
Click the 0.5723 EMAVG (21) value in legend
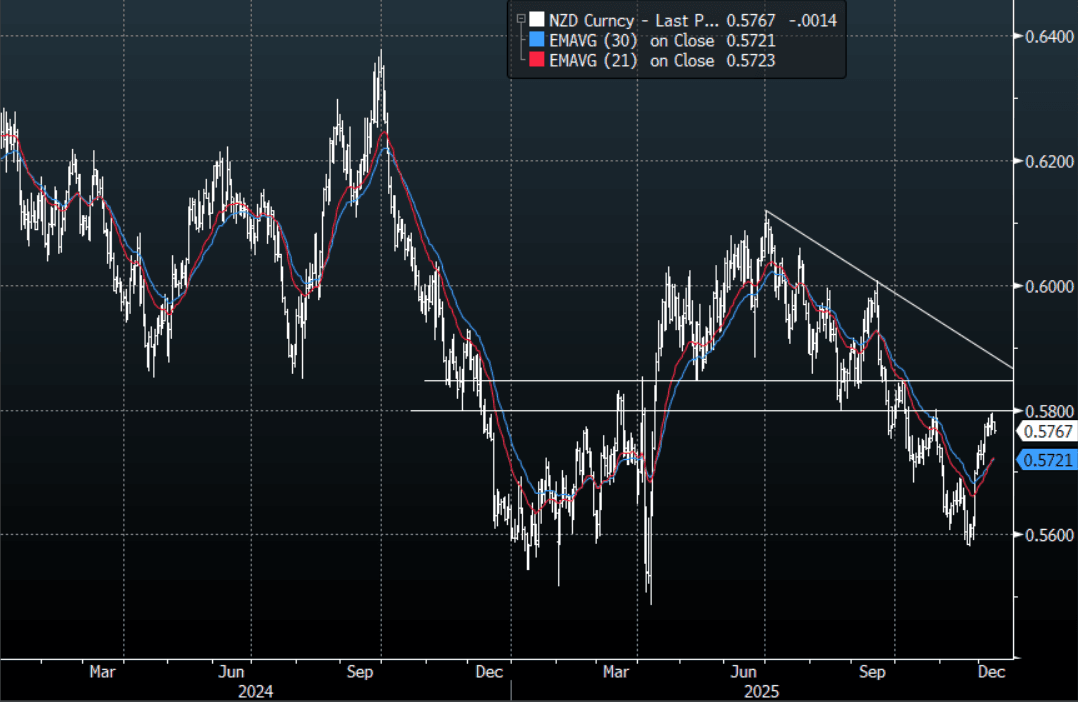(751, 61)
